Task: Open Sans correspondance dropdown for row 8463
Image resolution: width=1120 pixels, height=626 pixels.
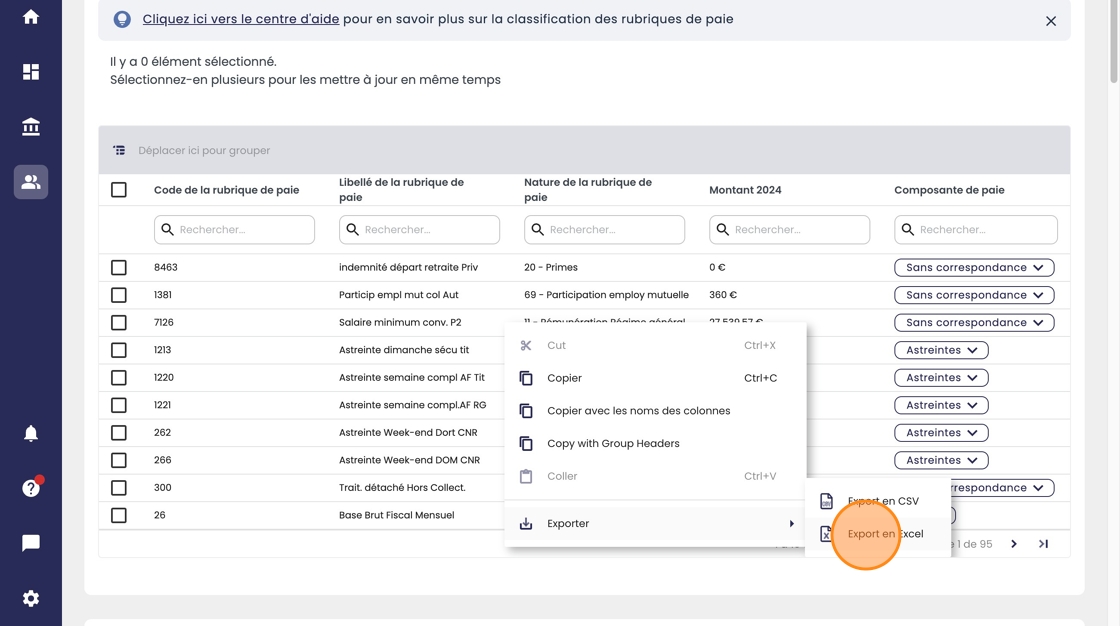Action: pyautogui.click(x=974, y=268)
